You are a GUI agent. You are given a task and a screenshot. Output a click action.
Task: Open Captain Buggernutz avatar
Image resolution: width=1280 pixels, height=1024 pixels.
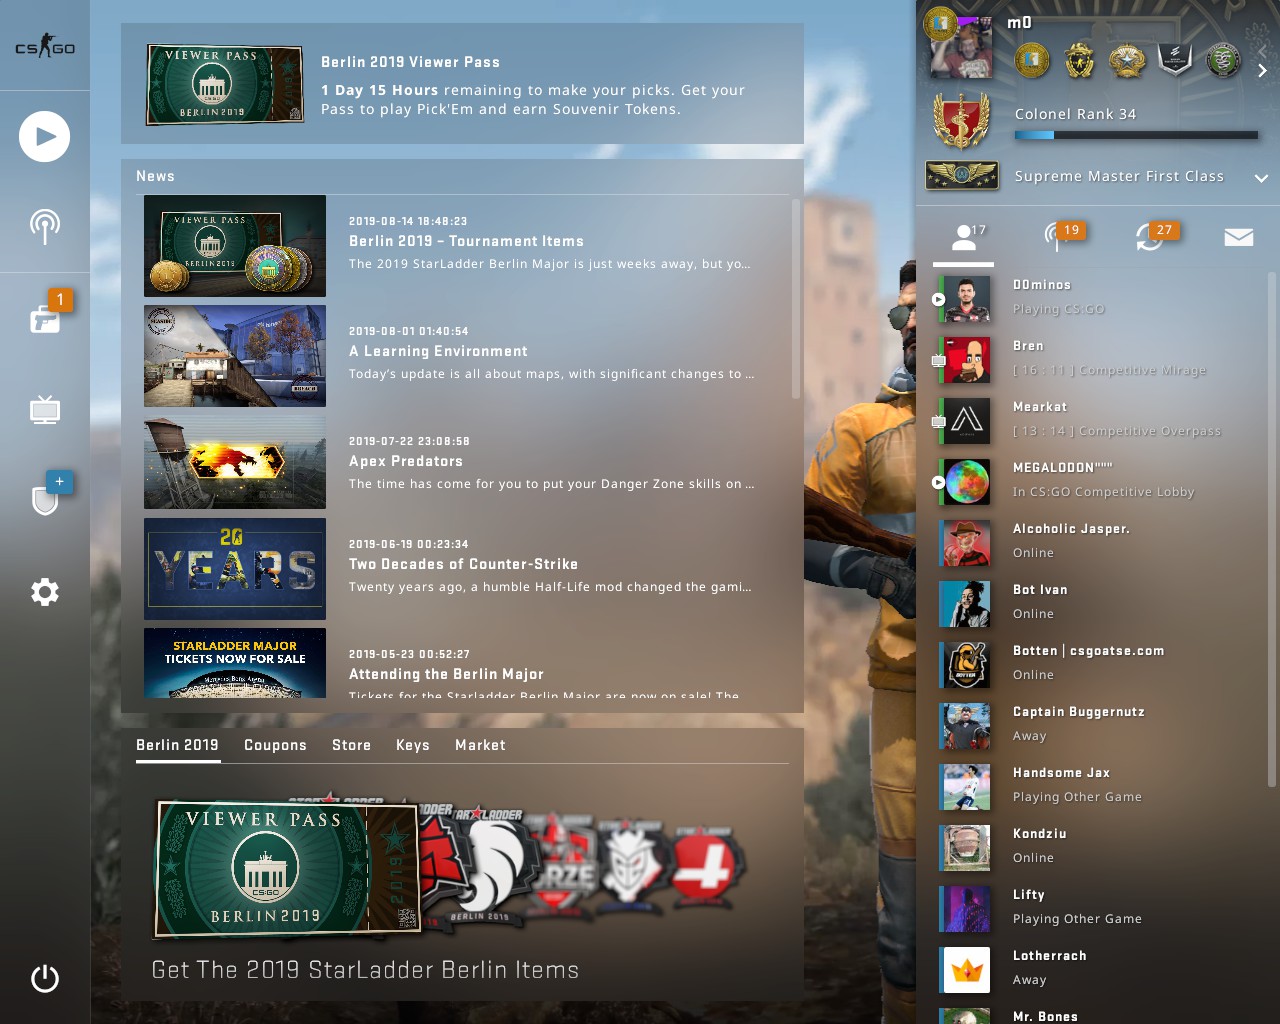[x=967, y=725]
